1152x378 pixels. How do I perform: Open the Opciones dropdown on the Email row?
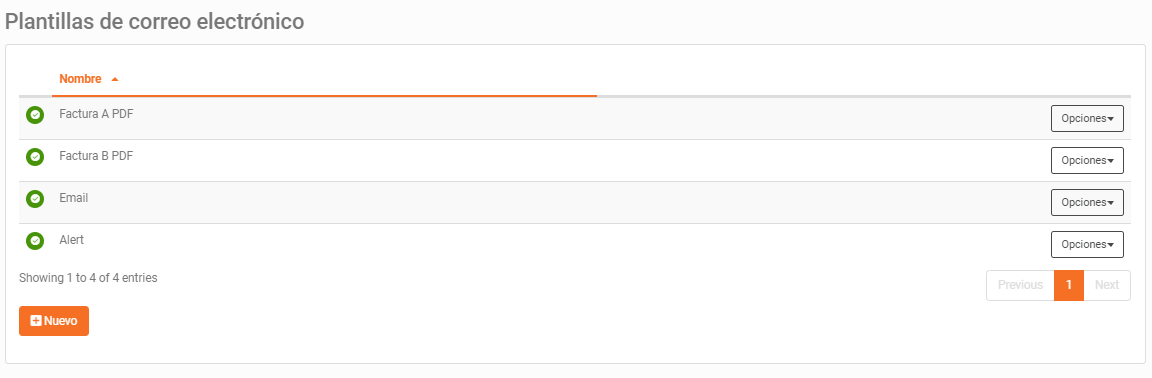coord(1087,202)
